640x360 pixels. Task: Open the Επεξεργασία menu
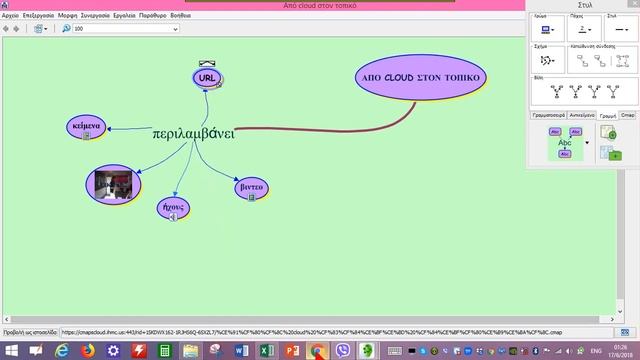38,15
